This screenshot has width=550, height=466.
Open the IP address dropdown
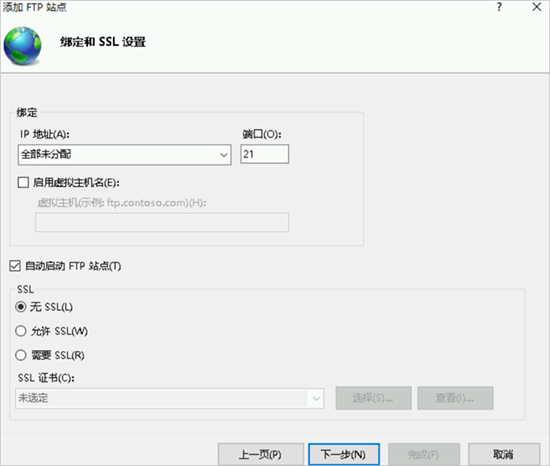click(223, 155)
